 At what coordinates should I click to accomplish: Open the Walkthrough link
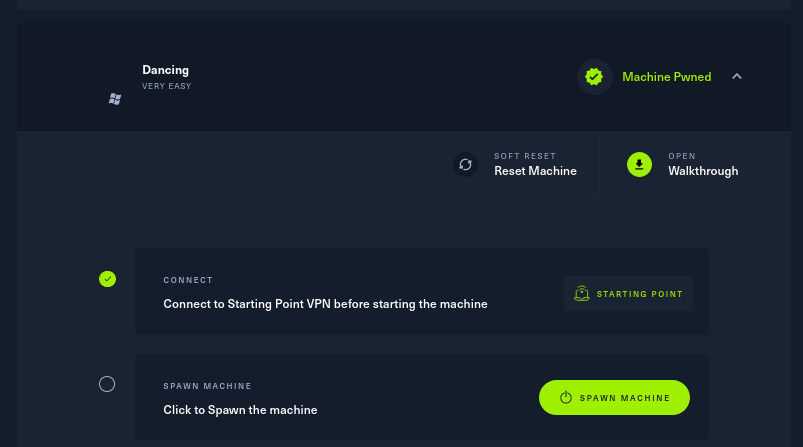pos(703,171)
